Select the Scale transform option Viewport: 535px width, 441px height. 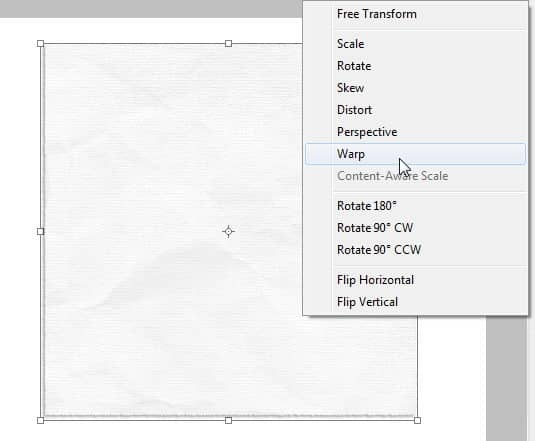415,44
